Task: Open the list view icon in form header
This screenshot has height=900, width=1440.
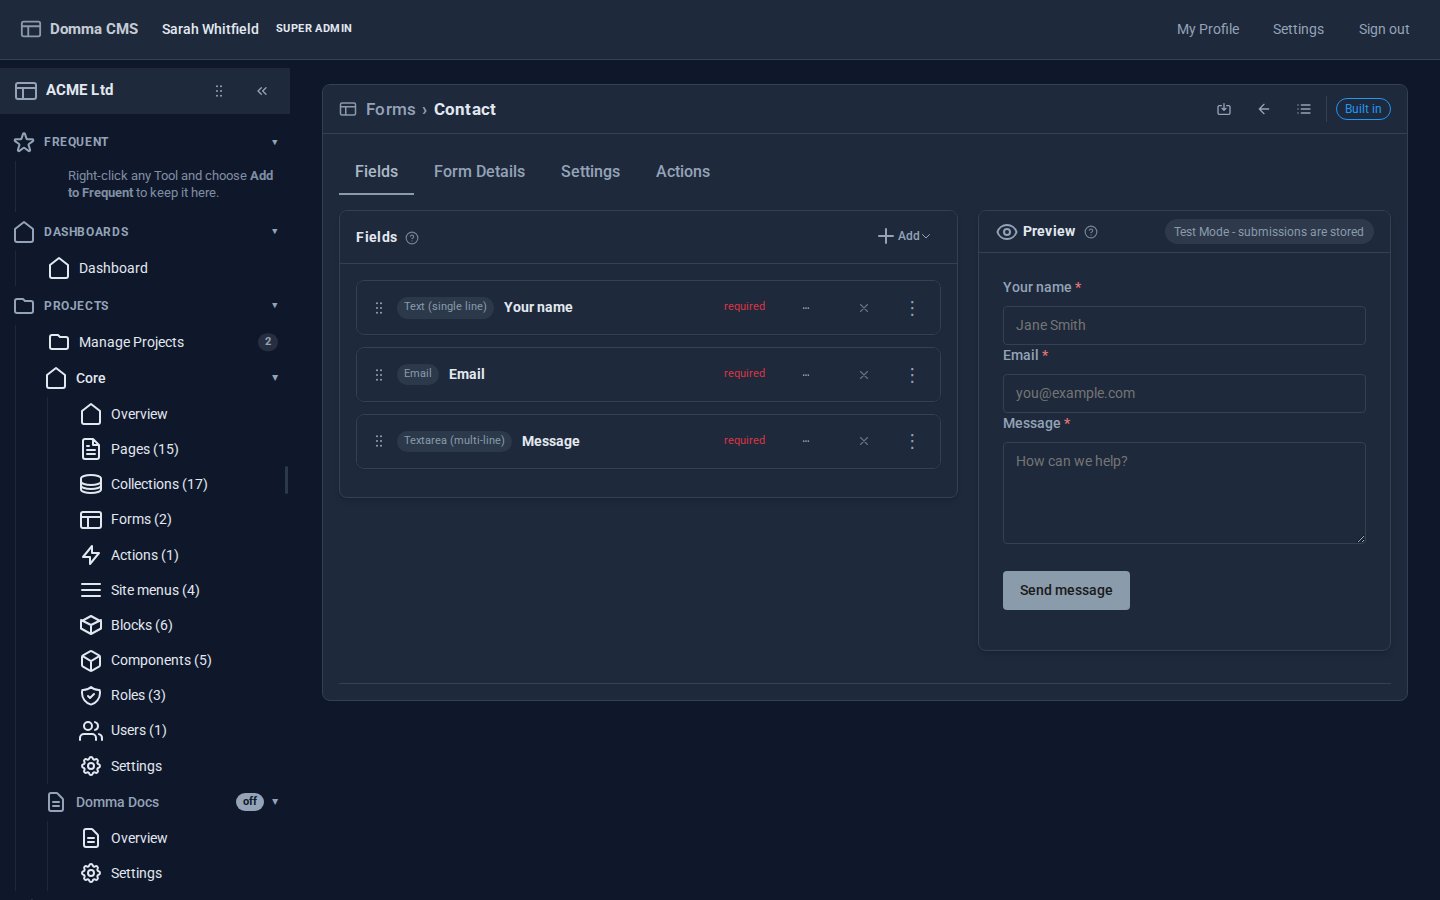Action: click(x=1304, y=109)
